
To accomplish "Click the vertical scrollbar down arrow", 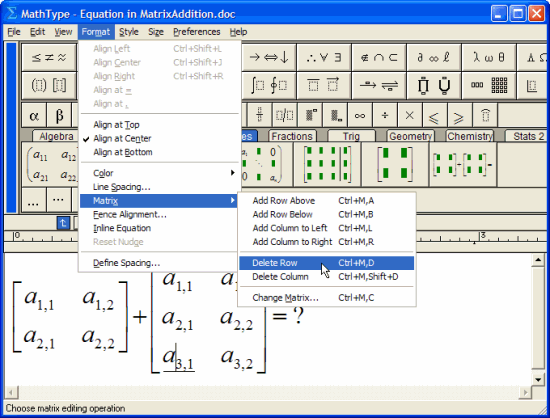I will [538, 379].
